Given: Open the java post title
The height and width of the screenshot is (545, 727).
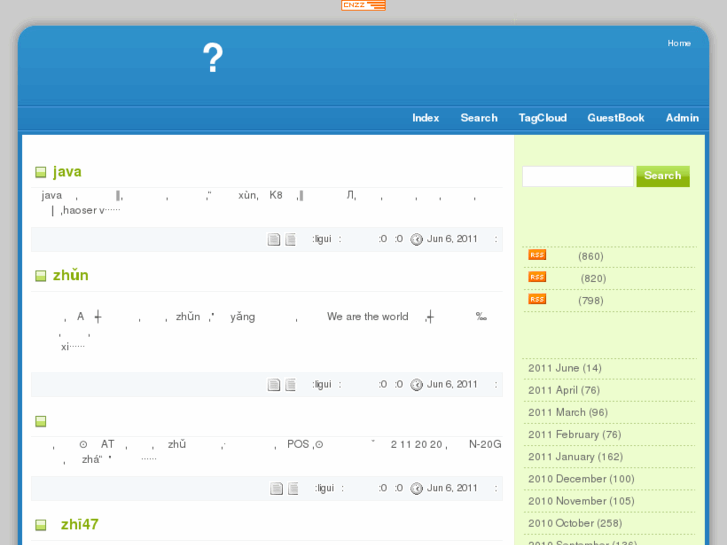Looking at the screenshot, I should [67, 172].
